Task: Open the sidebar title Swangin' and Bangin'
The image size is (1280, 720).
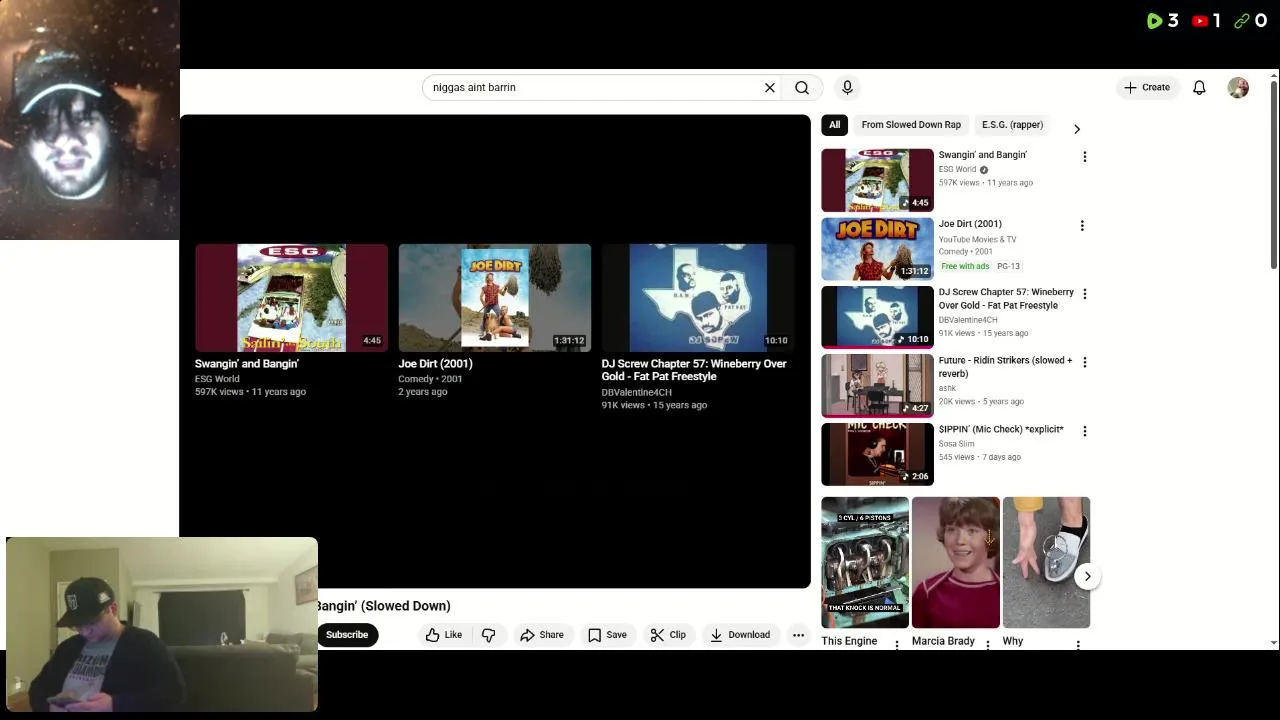Action: click(982, 155)
